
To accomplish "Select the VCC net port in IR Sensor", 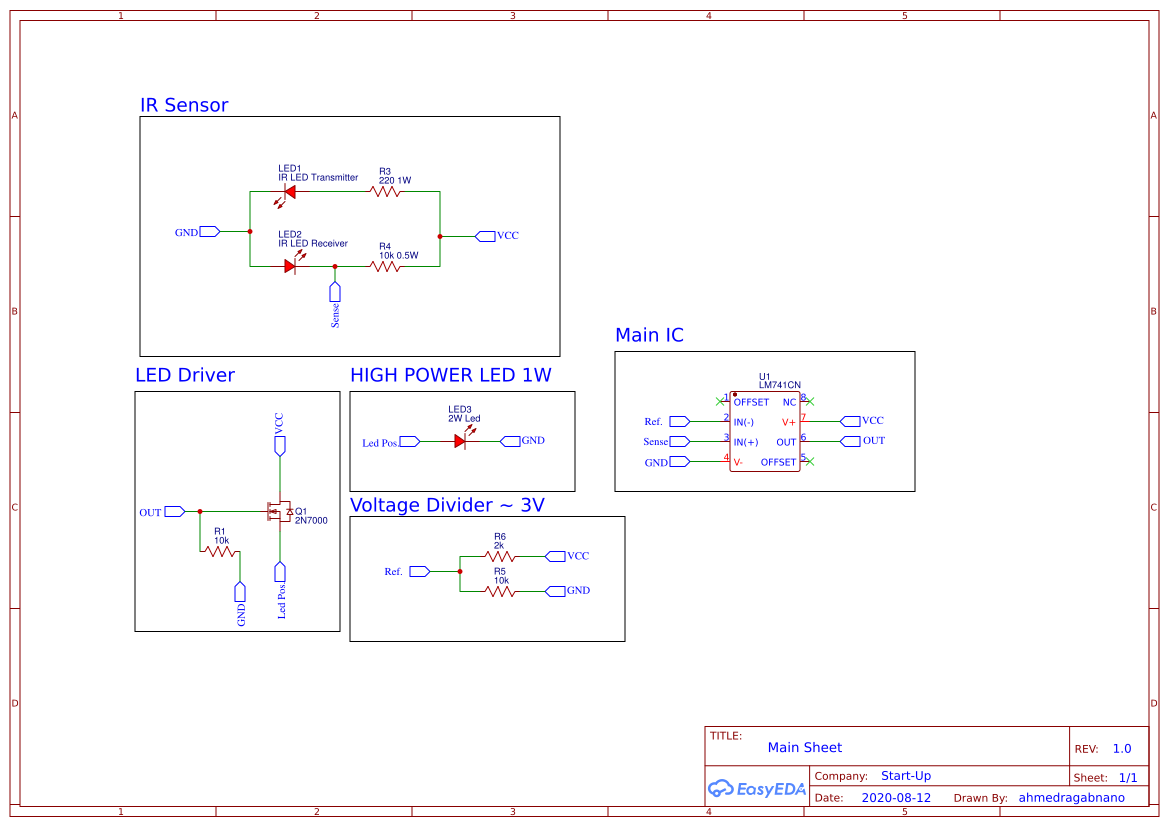I will pos(485,236).
